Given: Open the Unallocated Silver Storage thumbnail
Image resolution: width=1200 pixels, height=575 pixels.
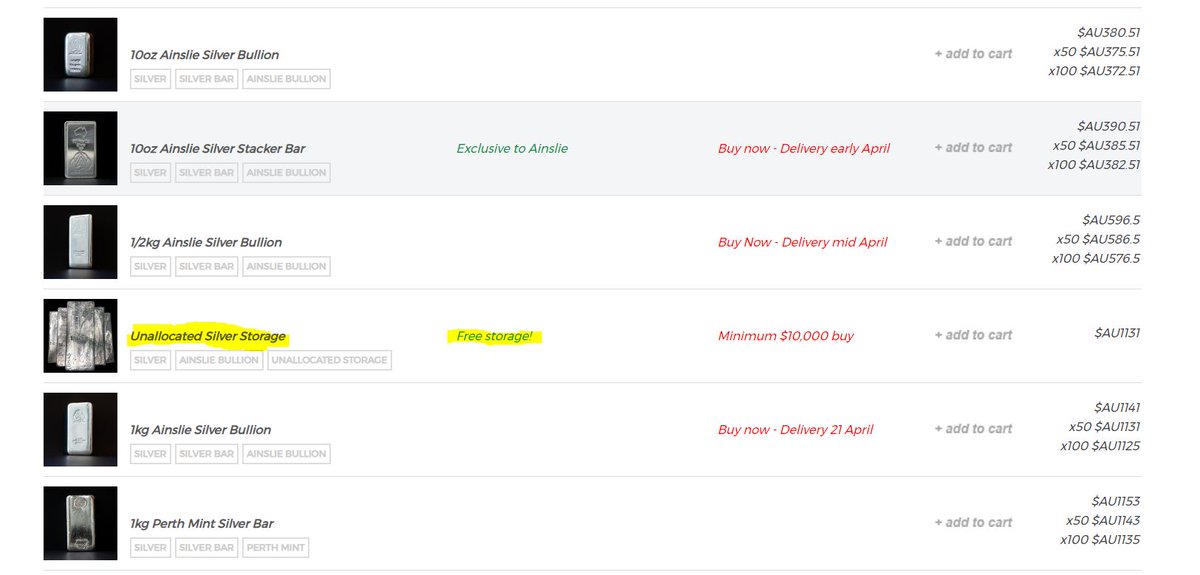Looking at the screenshot, I should point(80,336).
